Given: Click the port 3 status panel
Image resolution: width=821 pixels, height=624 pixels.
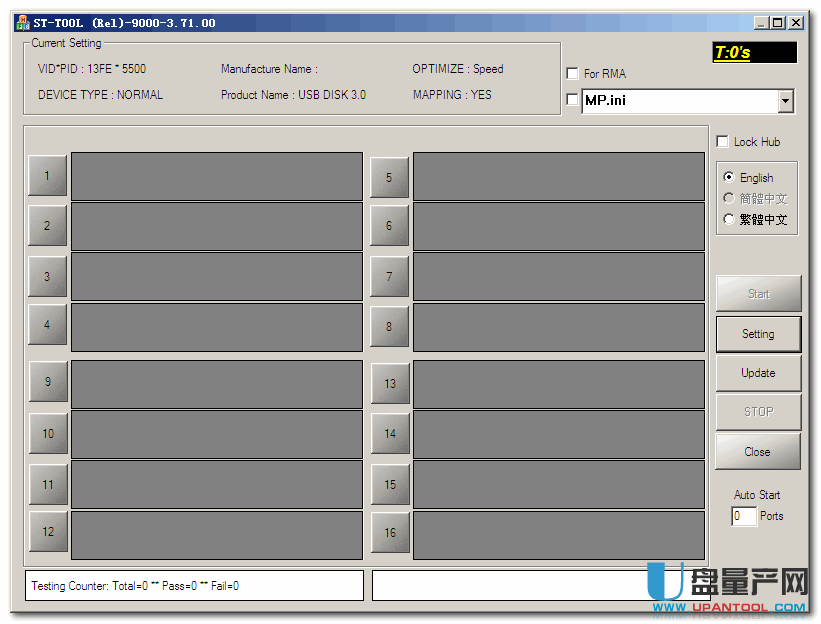Looking at the screenshot, I should 216,277.
